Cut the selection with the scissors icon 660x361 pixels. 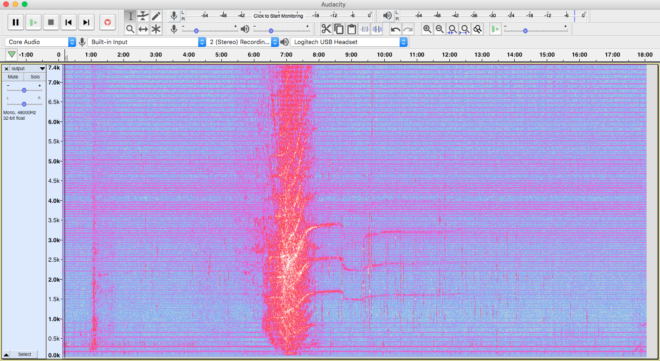point(326,29)
